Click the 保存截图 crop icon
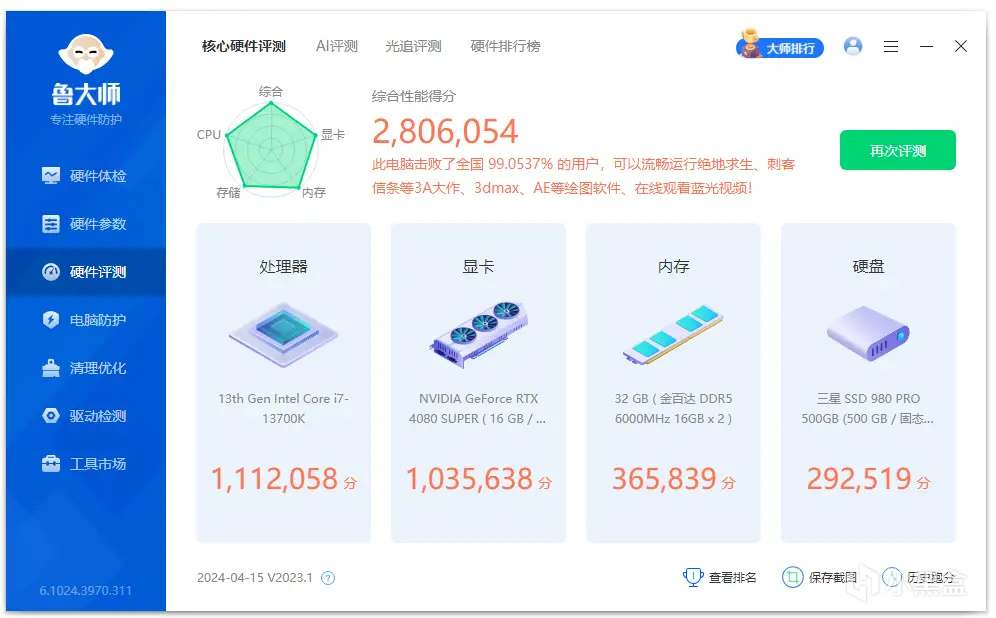 [x=792, y=577]
